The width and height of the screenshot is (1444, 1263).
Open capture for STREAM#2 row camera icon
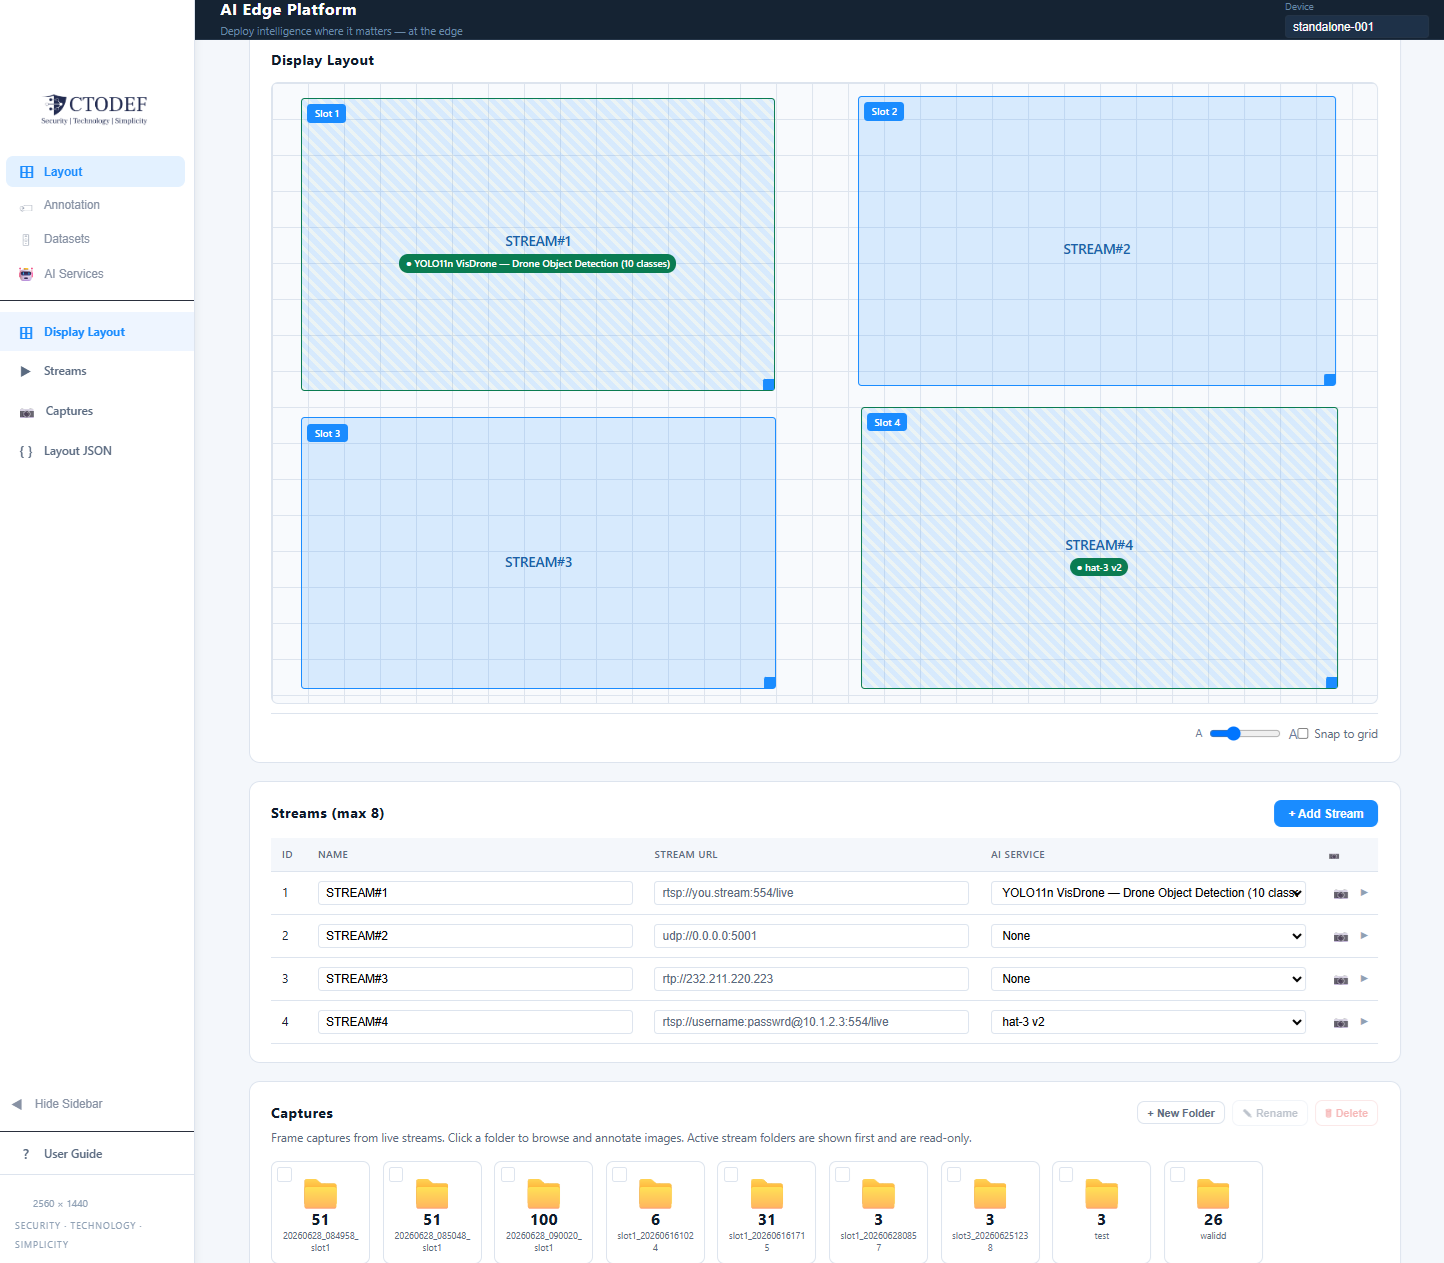[x=1341, y=937]
